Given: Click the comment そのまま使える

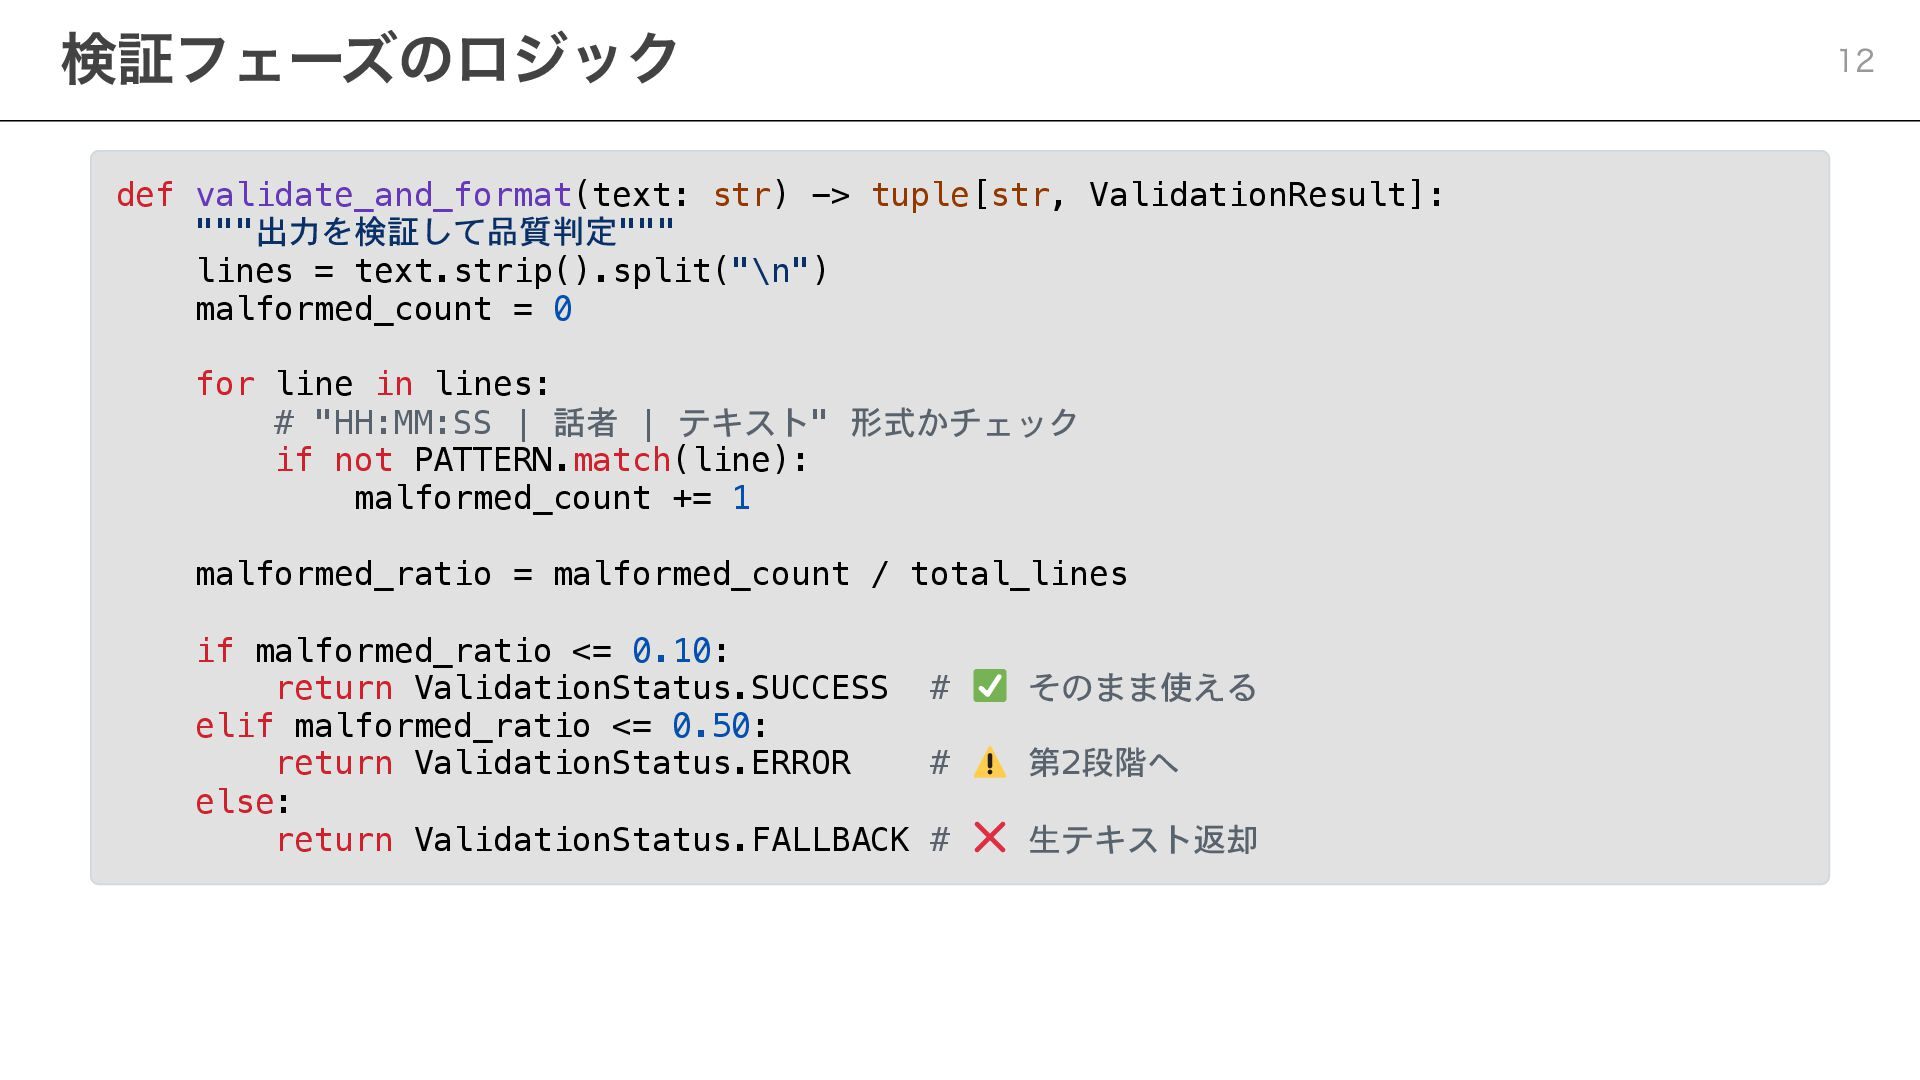Looking at the screenshot, I should coord(1142,688).
